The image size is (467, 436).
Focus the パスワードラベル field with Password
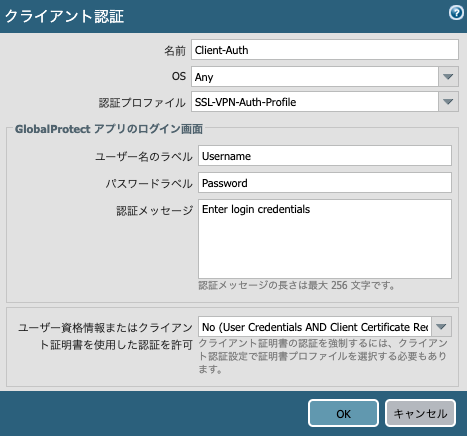click(325, 183)
